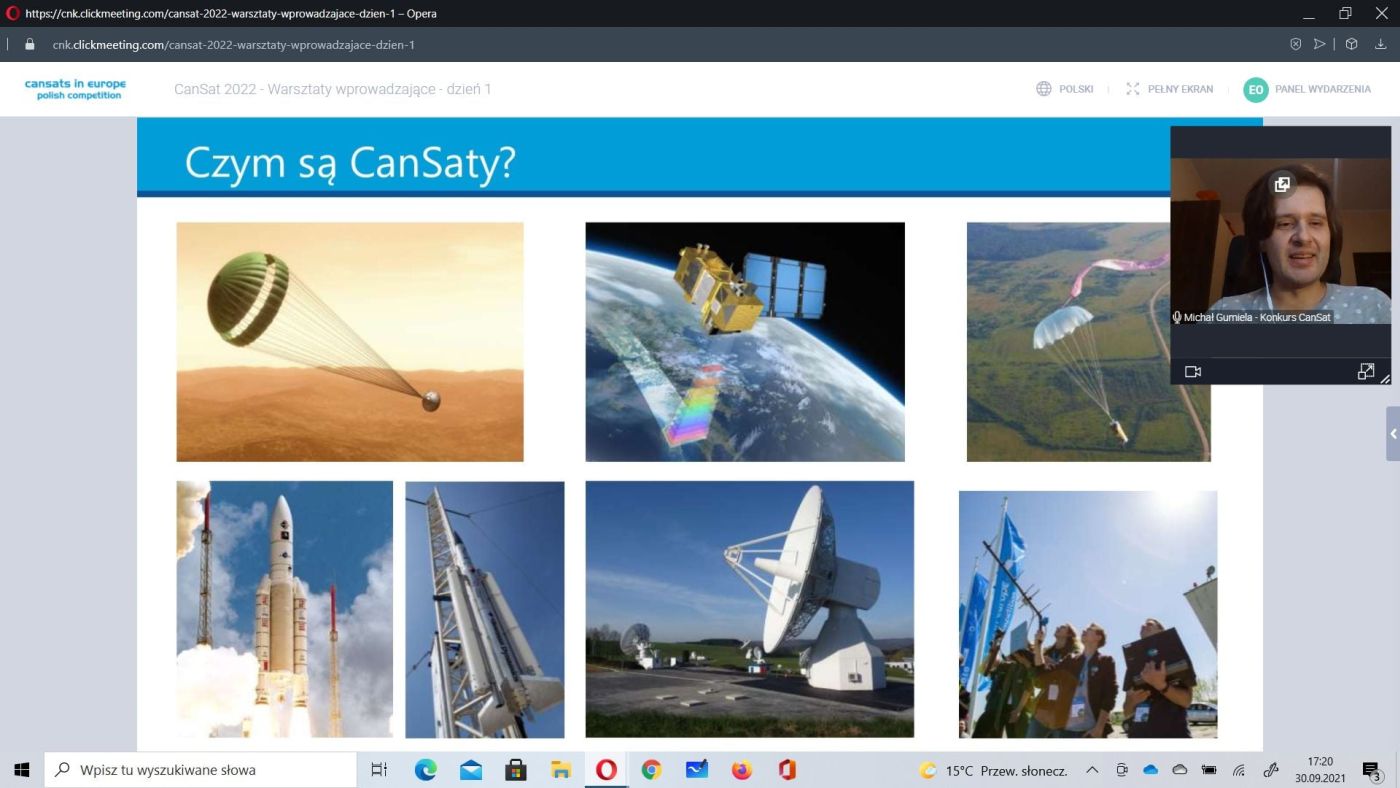
Task: Click the site padlock security icon
Action: (29, 44)
